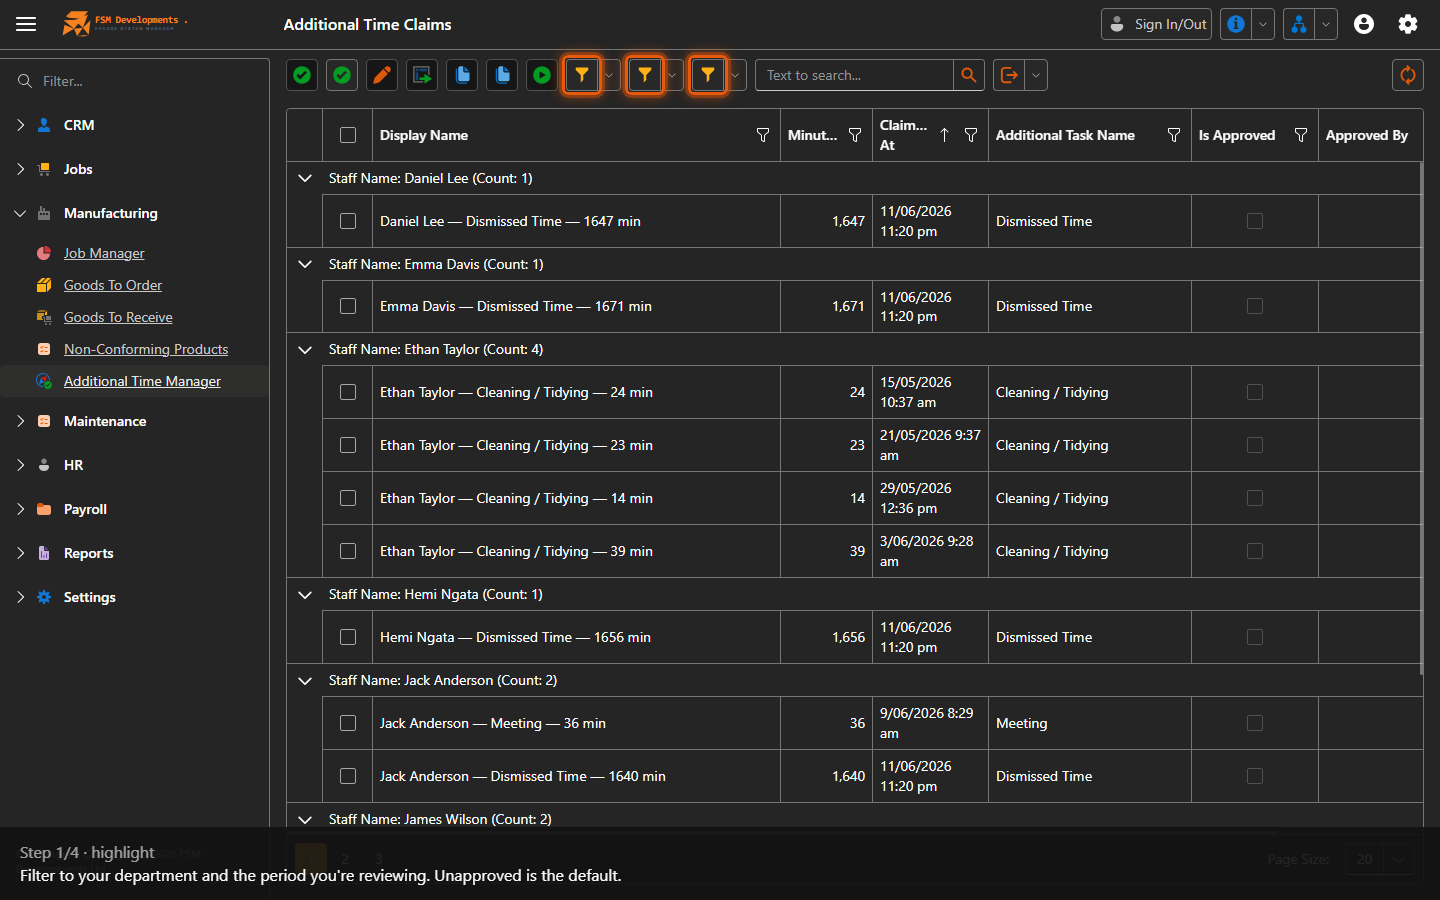Open the Additional Time Manager link
The height and width of the screenshot is (900, 1440).
(142, 381)
